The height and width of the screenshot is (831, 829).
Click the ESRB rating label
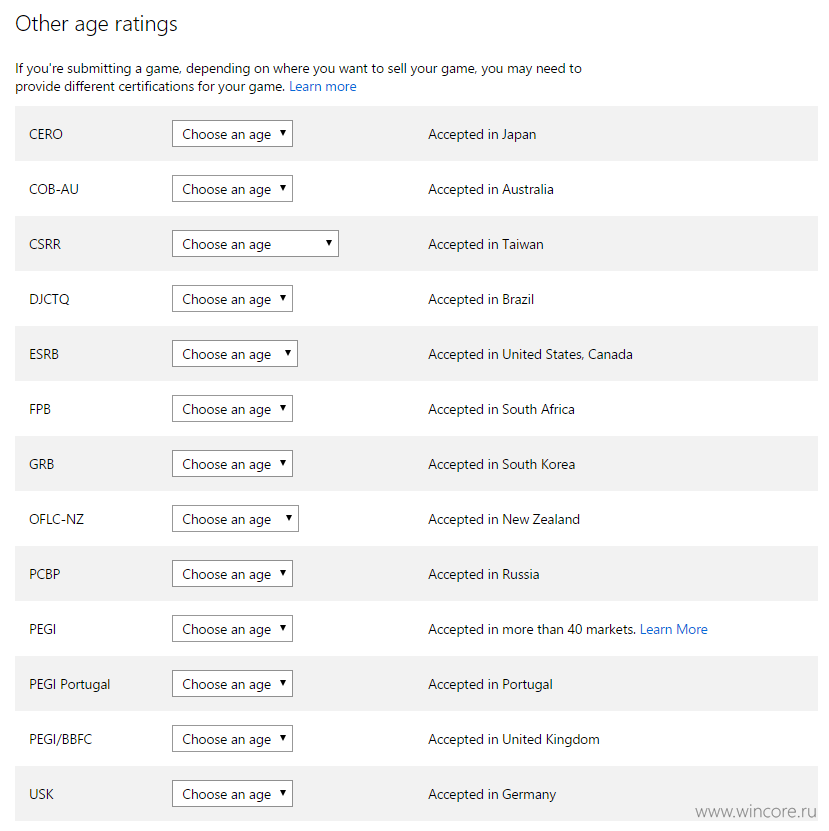point(44,354)
